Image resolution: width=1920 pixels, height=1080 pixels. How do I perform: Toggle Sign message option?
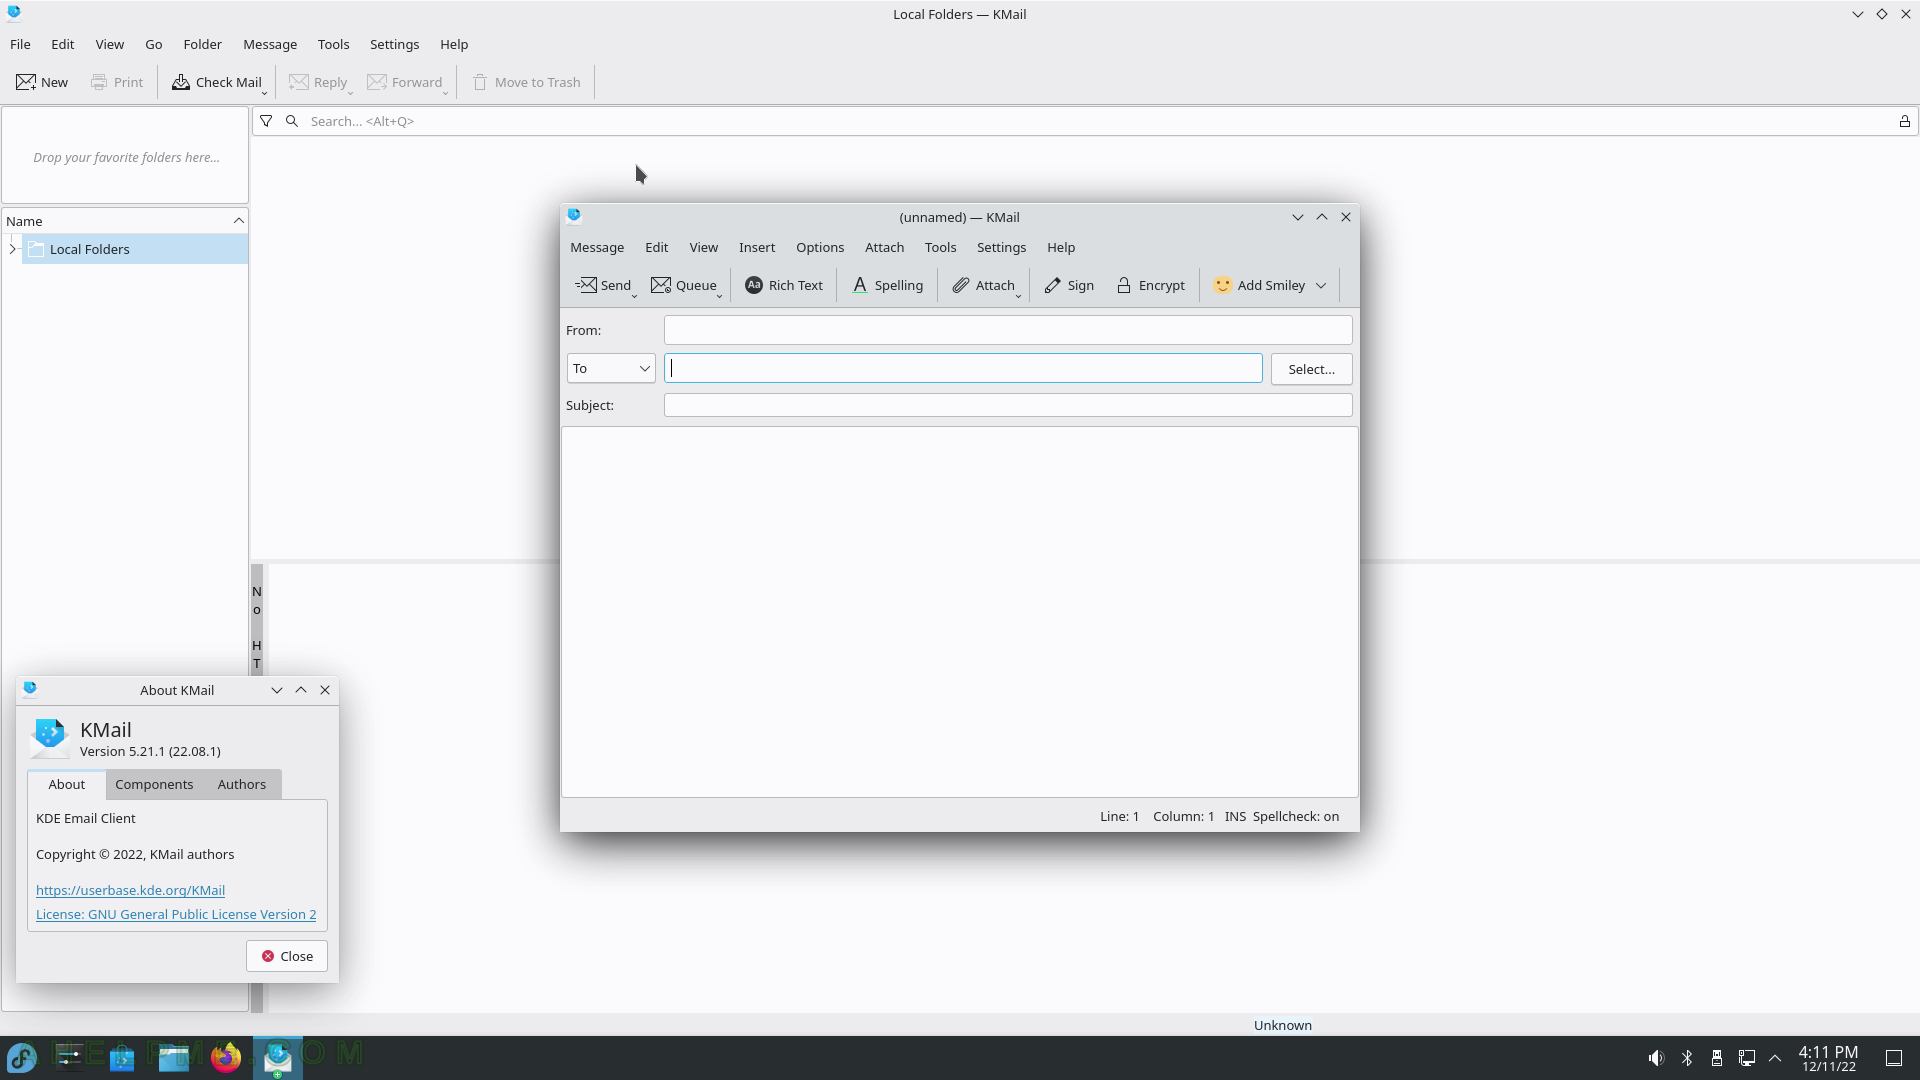click(x=1069, y=285)
